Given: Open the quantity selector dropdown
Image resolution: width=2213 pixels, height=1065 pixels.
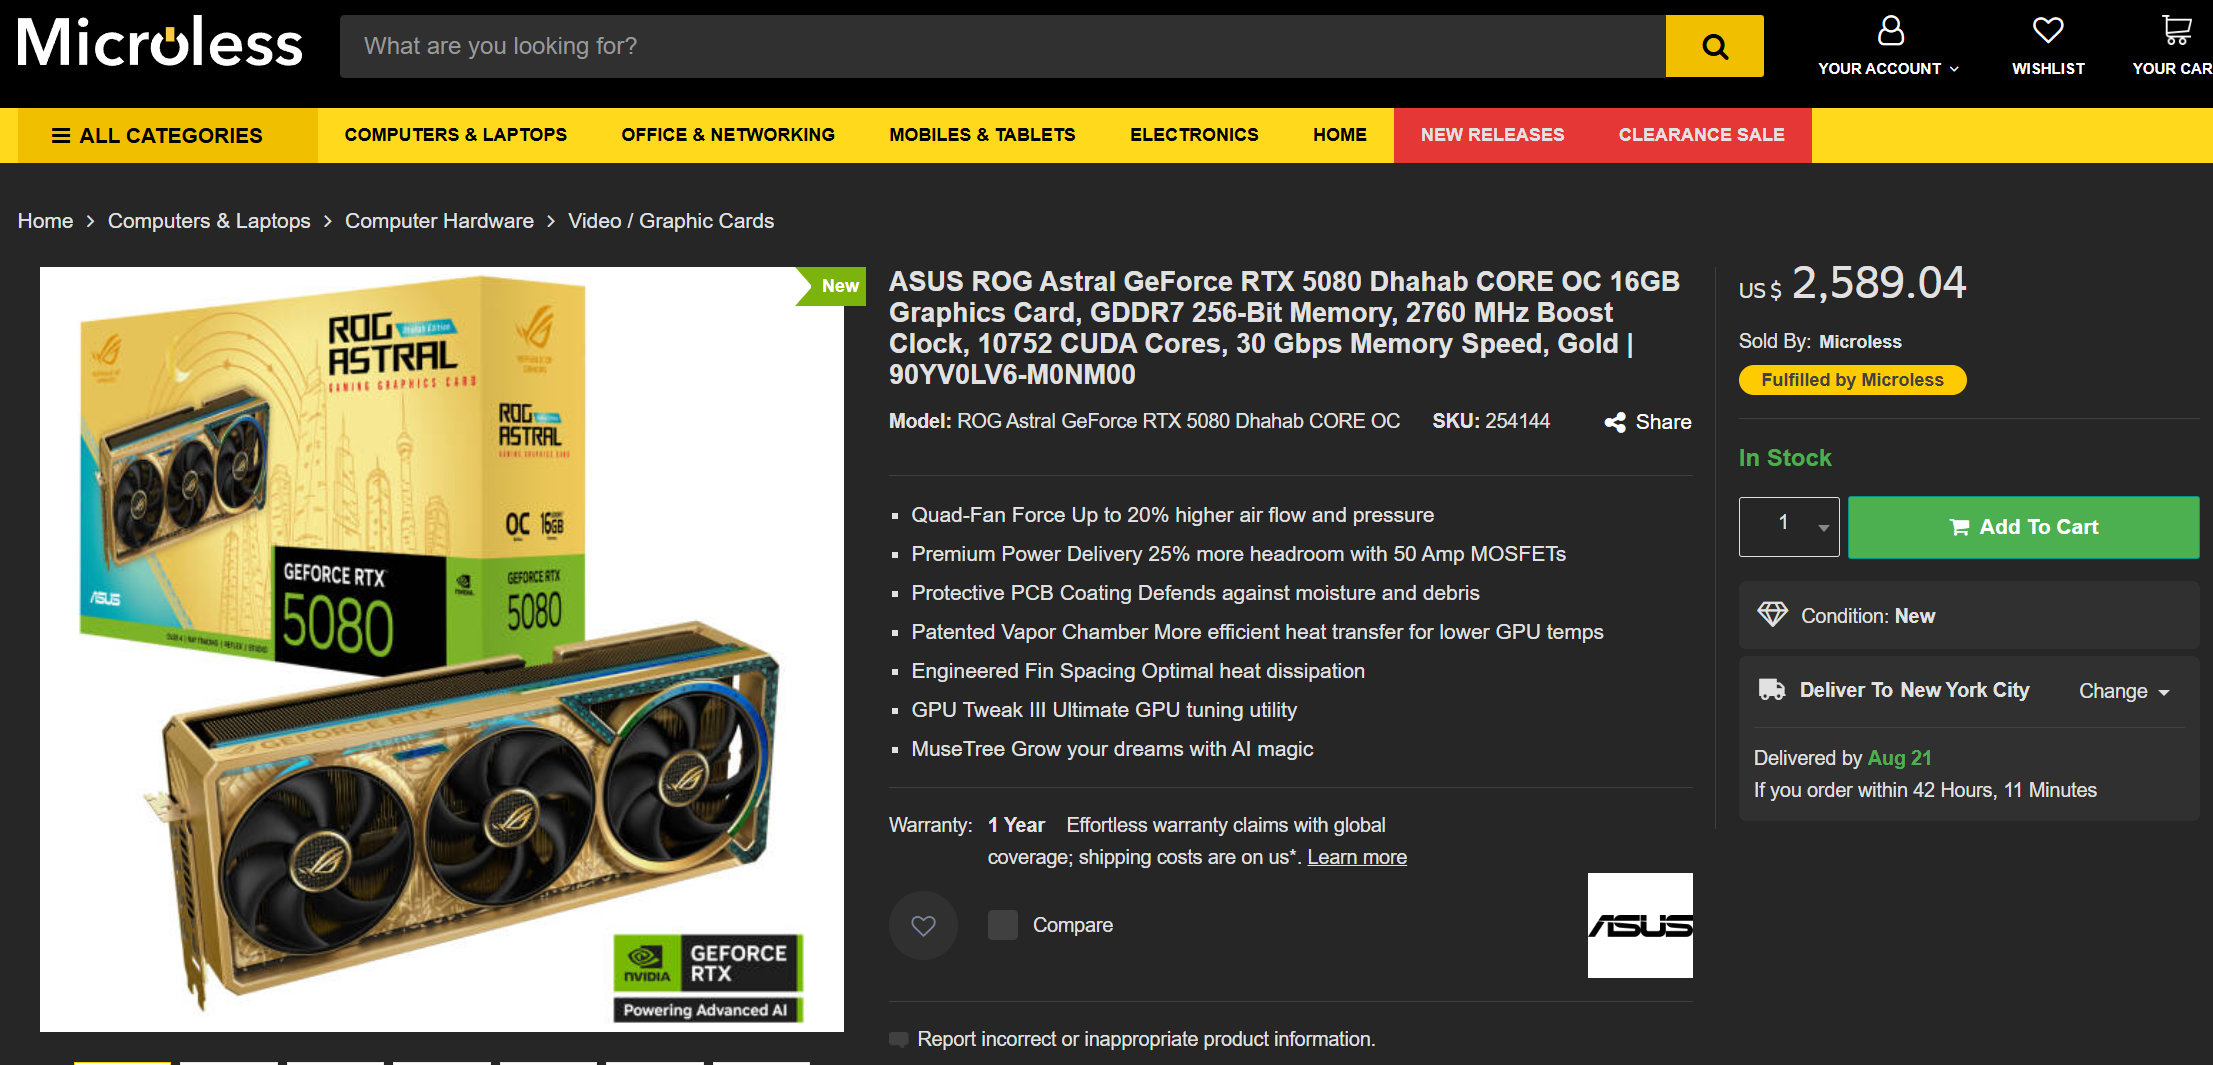Looking at the screenshot, I should coord(1789,526).
